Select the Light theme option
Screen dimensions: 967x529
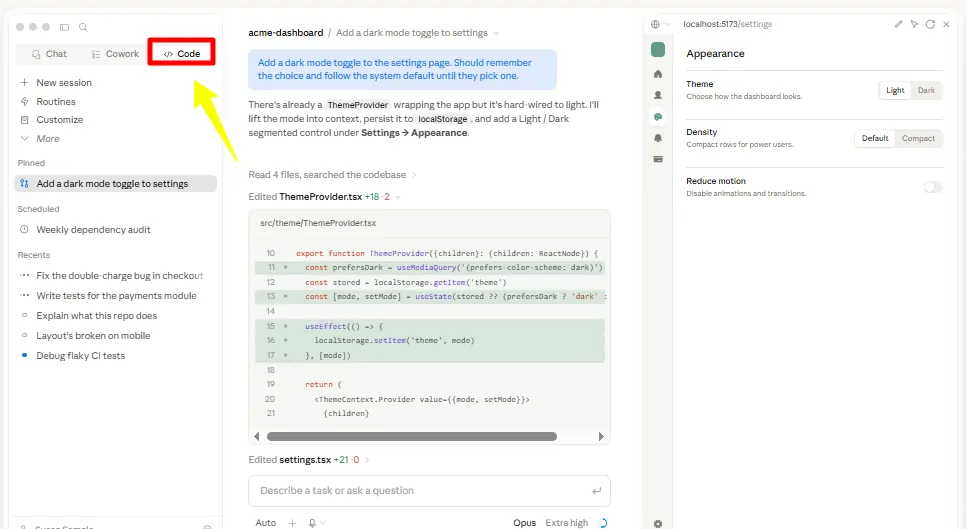pos(895,90)
